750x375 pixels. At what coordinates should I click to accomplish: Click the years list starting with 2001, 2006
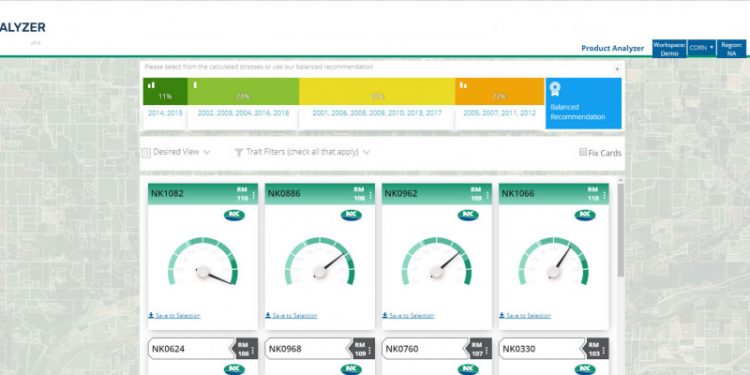(377, 113)
